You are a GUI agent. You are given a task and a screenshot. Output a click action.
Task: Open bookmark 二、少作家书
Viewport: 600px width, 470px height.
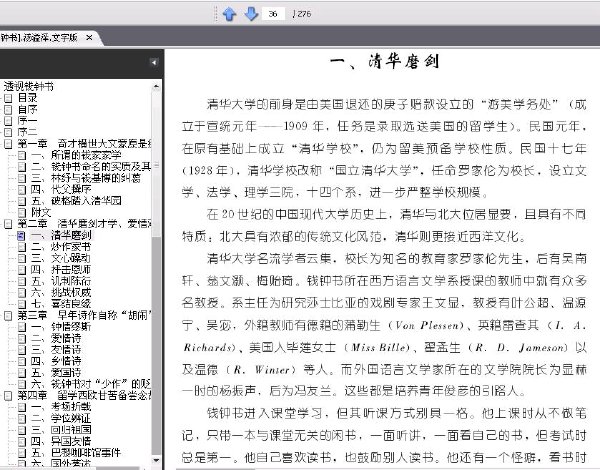(x=61, y=247)
